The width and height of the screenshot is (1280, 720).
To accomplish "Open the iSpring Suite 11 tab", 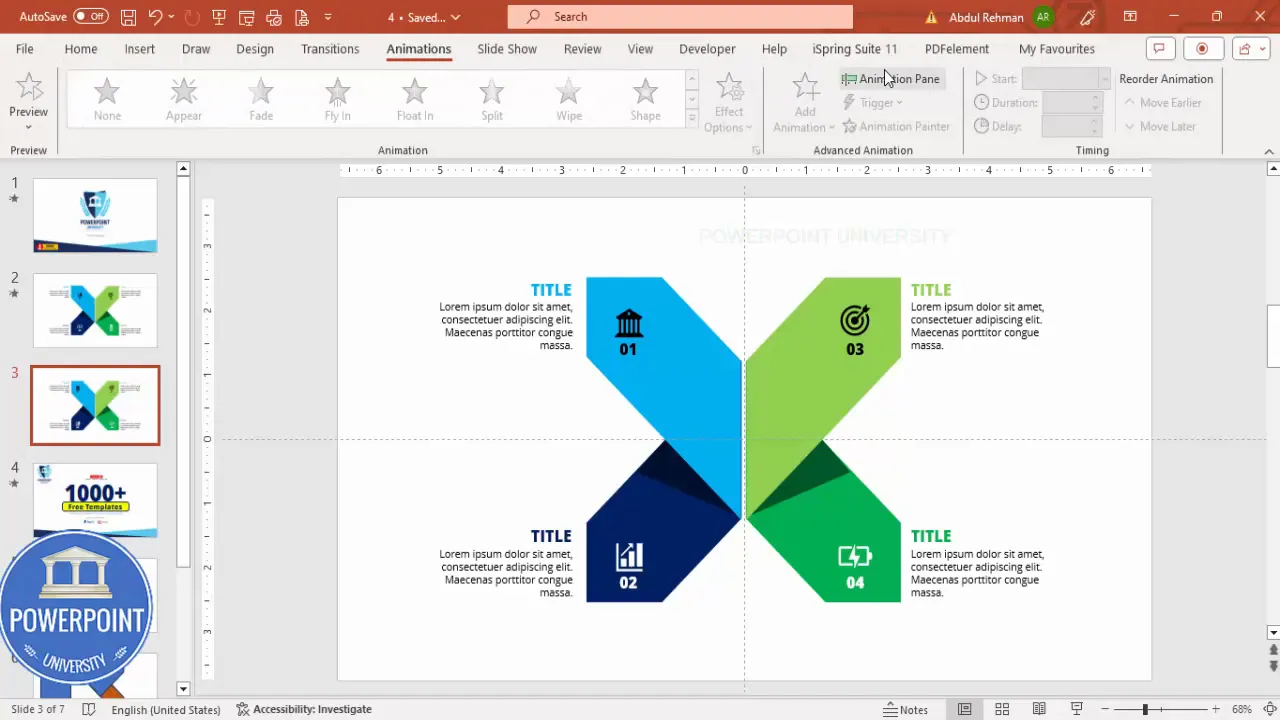I will tap(854, 48).
